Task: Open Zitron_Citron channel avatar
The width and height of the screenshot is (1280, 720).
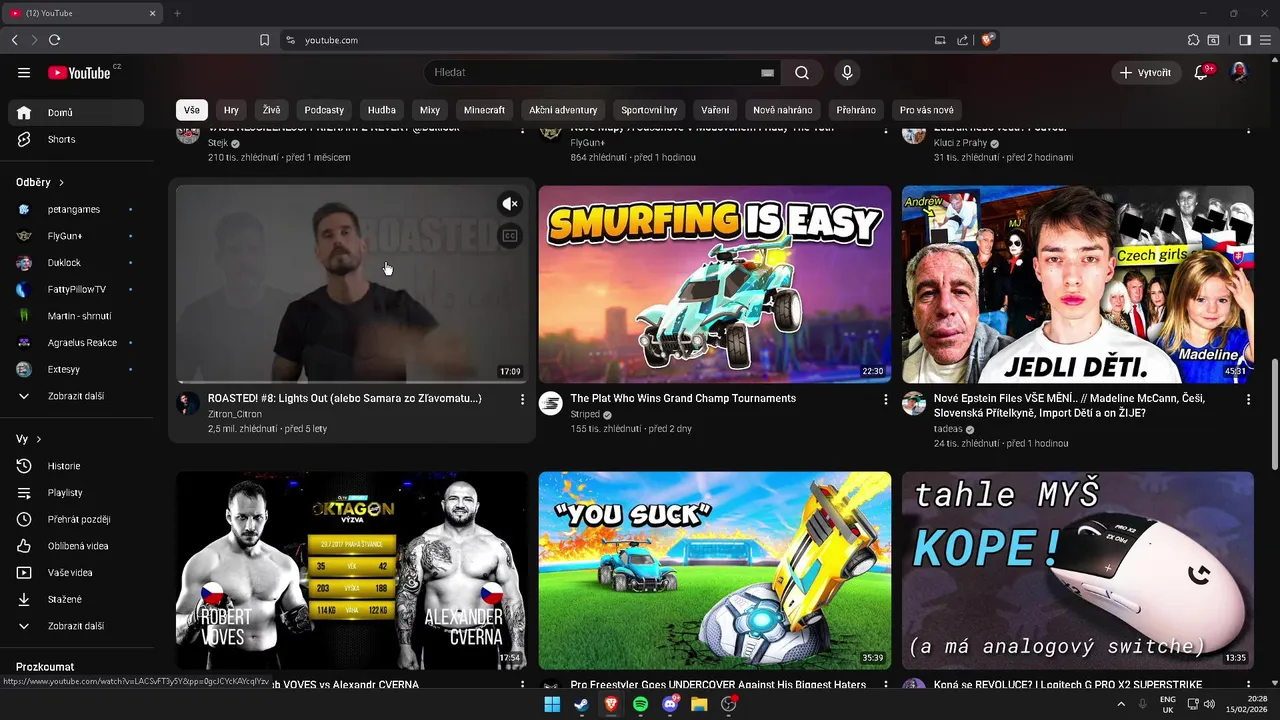Action: click(188, 403)
